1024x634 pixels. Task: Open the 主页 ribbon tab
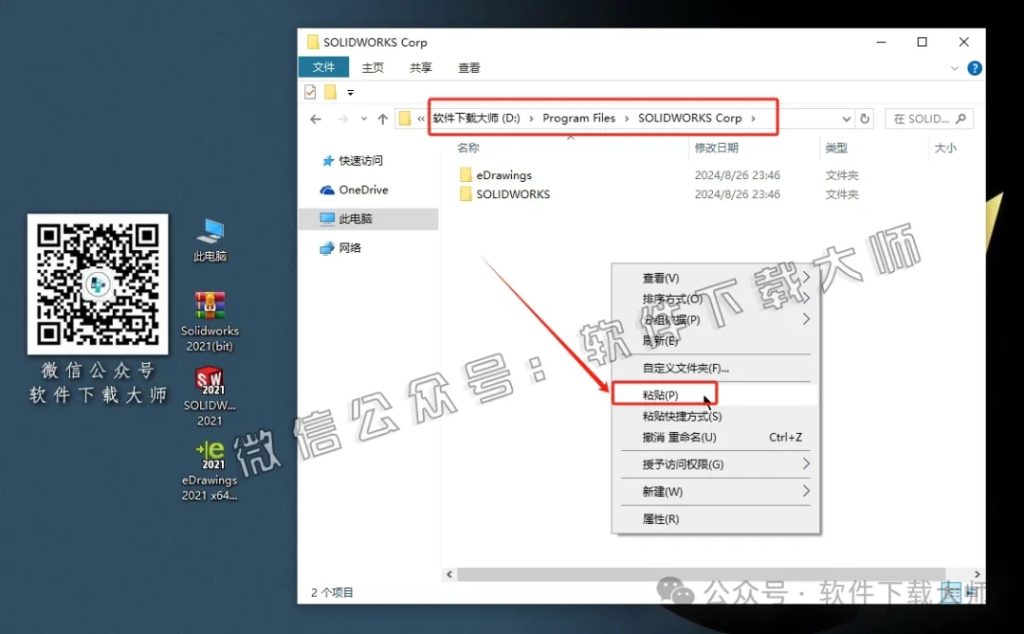[x=372, y=67]
